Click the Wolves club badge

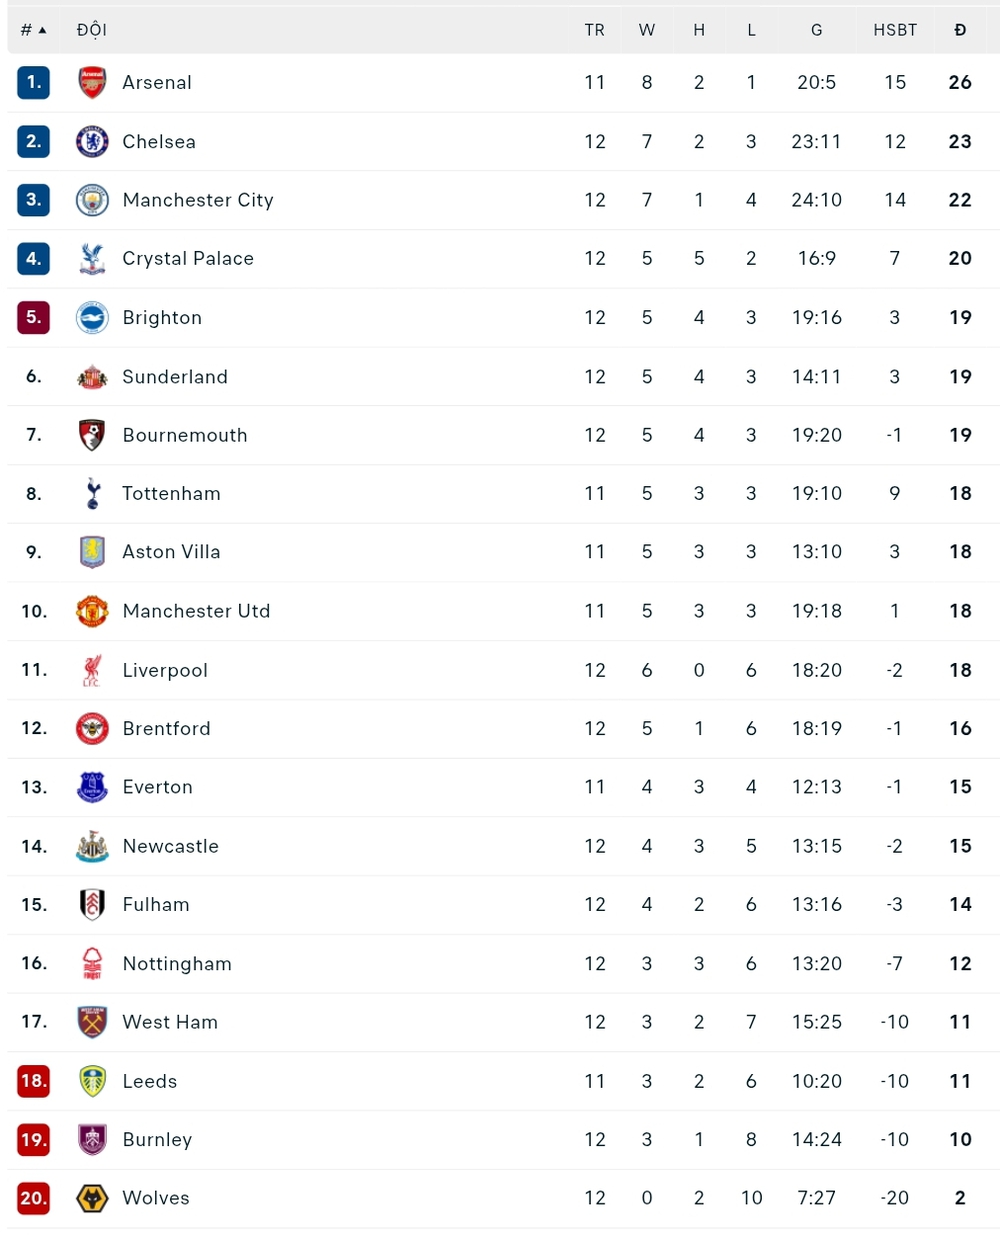[92, 1198]
